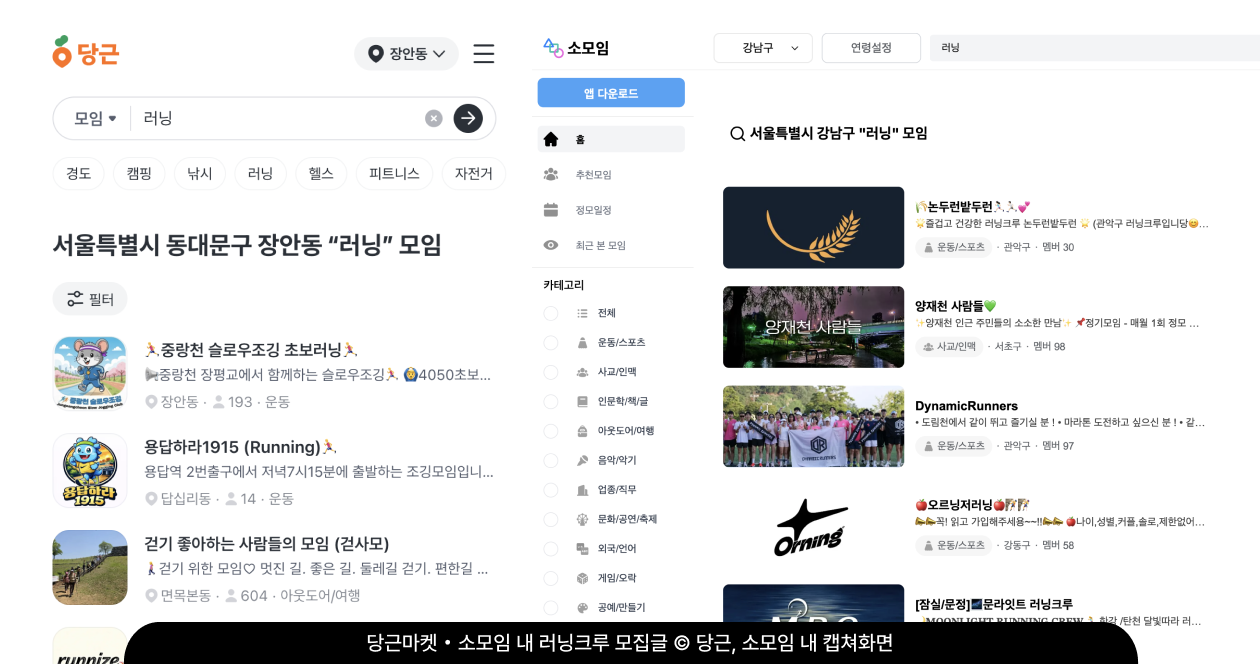Open the 필터 filter button

point(90,299)
